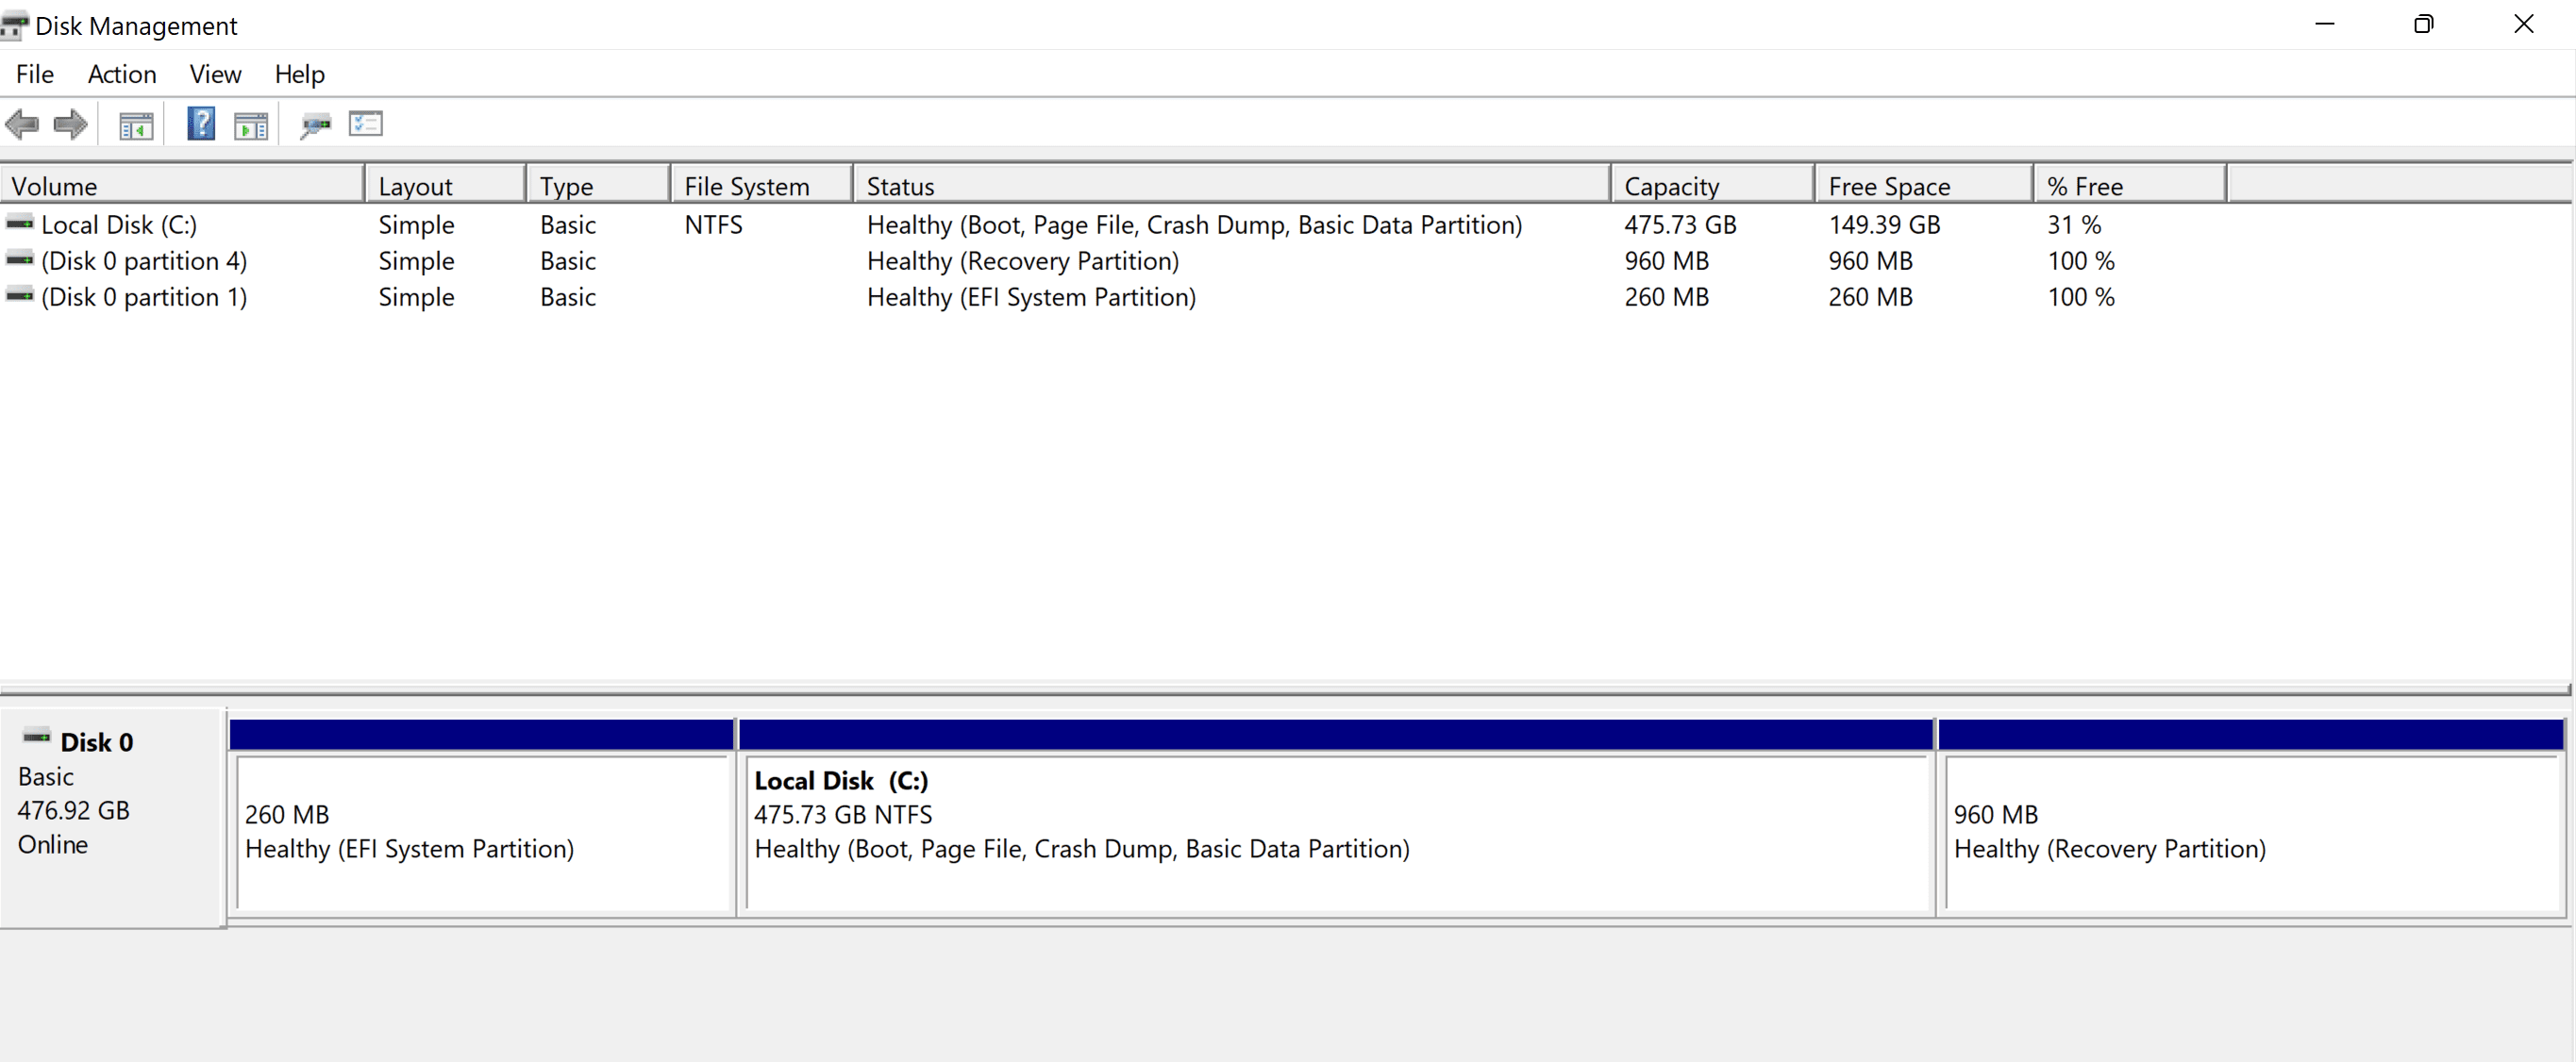Click the Back arrow toolbar icon
The image size is (2576, 1062).
(22, 125)
